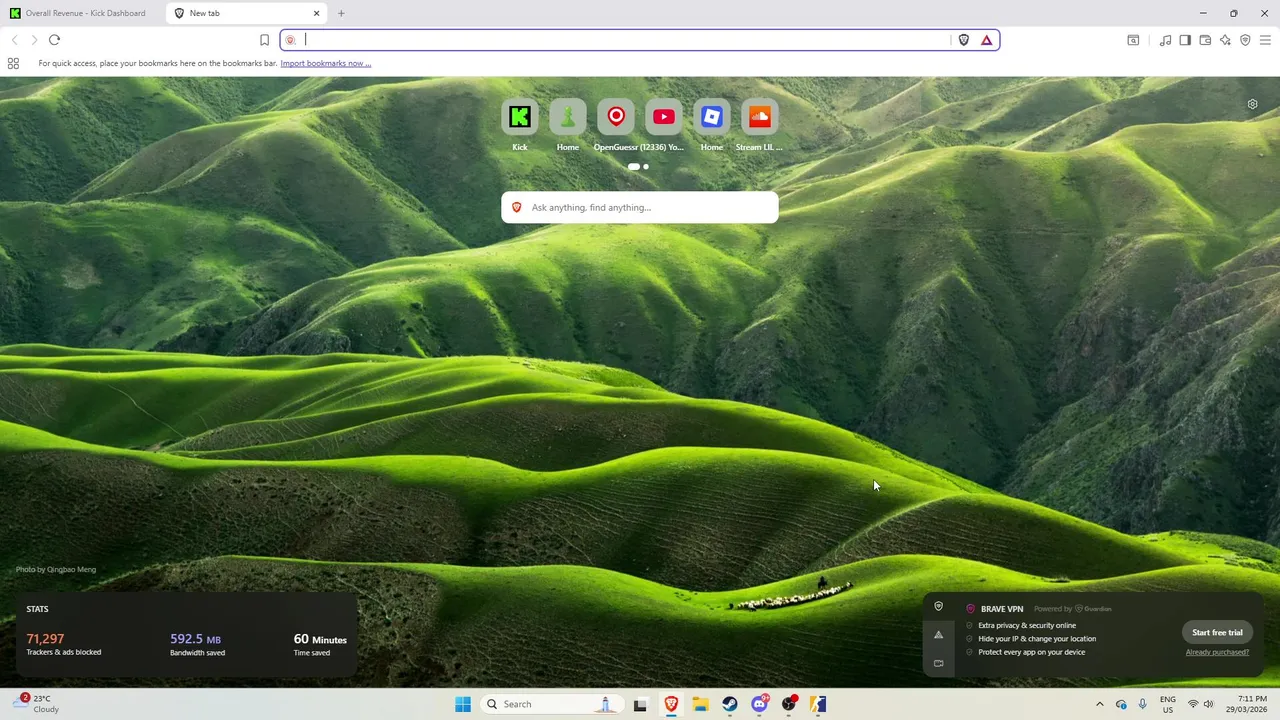Click the Brave Shields lion icon
Screen dimensions: 1280x720
coord(964,40)
